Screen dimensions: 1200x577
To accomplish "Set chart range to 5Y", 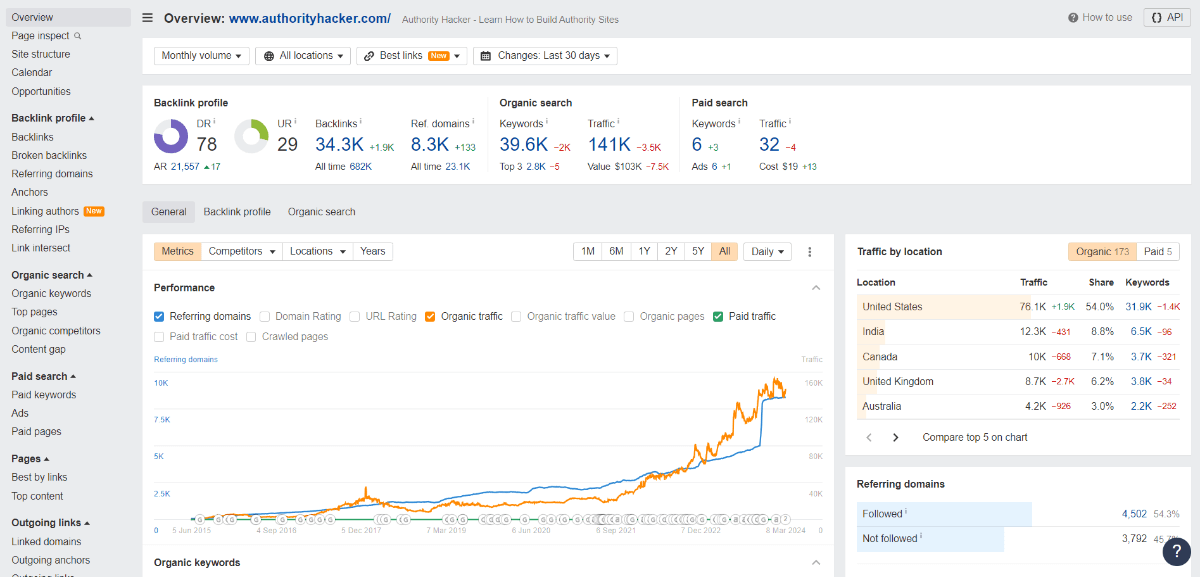I will coord(698,252).
